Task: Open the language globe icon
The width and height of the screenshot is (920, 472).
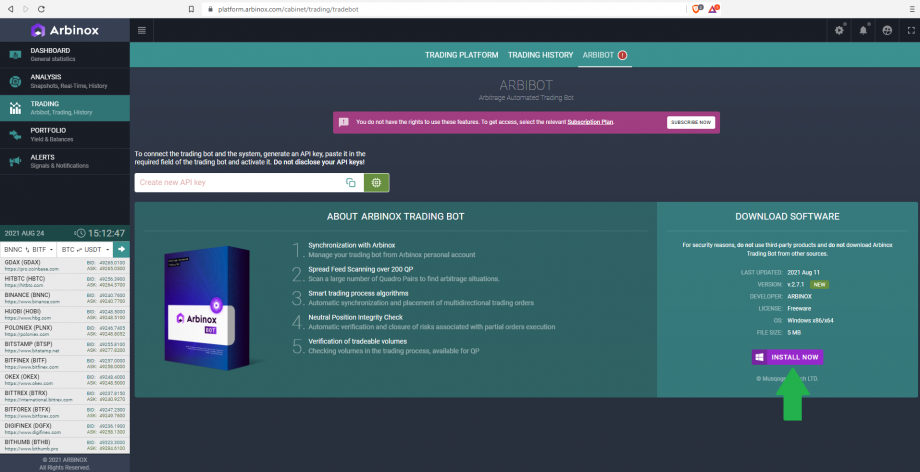Action: click(x=887, y=30)
